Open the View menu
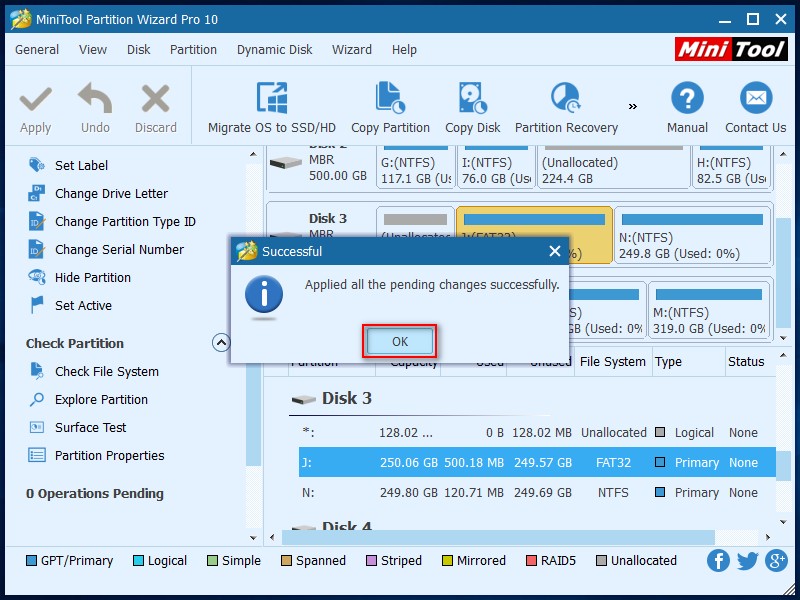This screenshot has height=600, width=800. [93, 49]
